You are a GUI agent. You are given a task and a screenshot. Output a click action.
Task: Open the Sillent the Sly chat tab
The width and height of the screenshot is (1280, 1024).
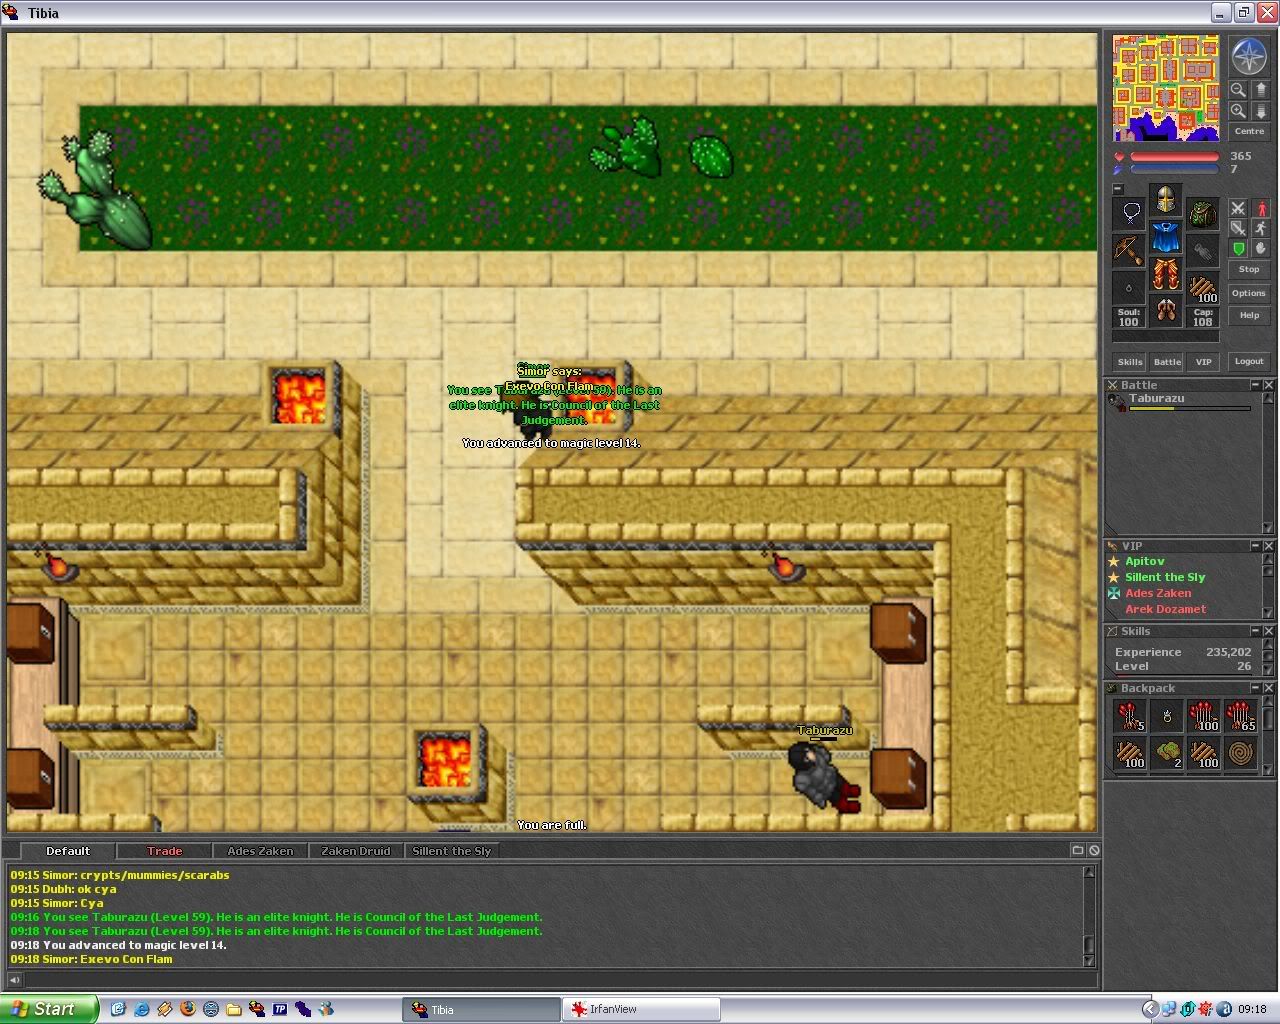coord(452,851)
